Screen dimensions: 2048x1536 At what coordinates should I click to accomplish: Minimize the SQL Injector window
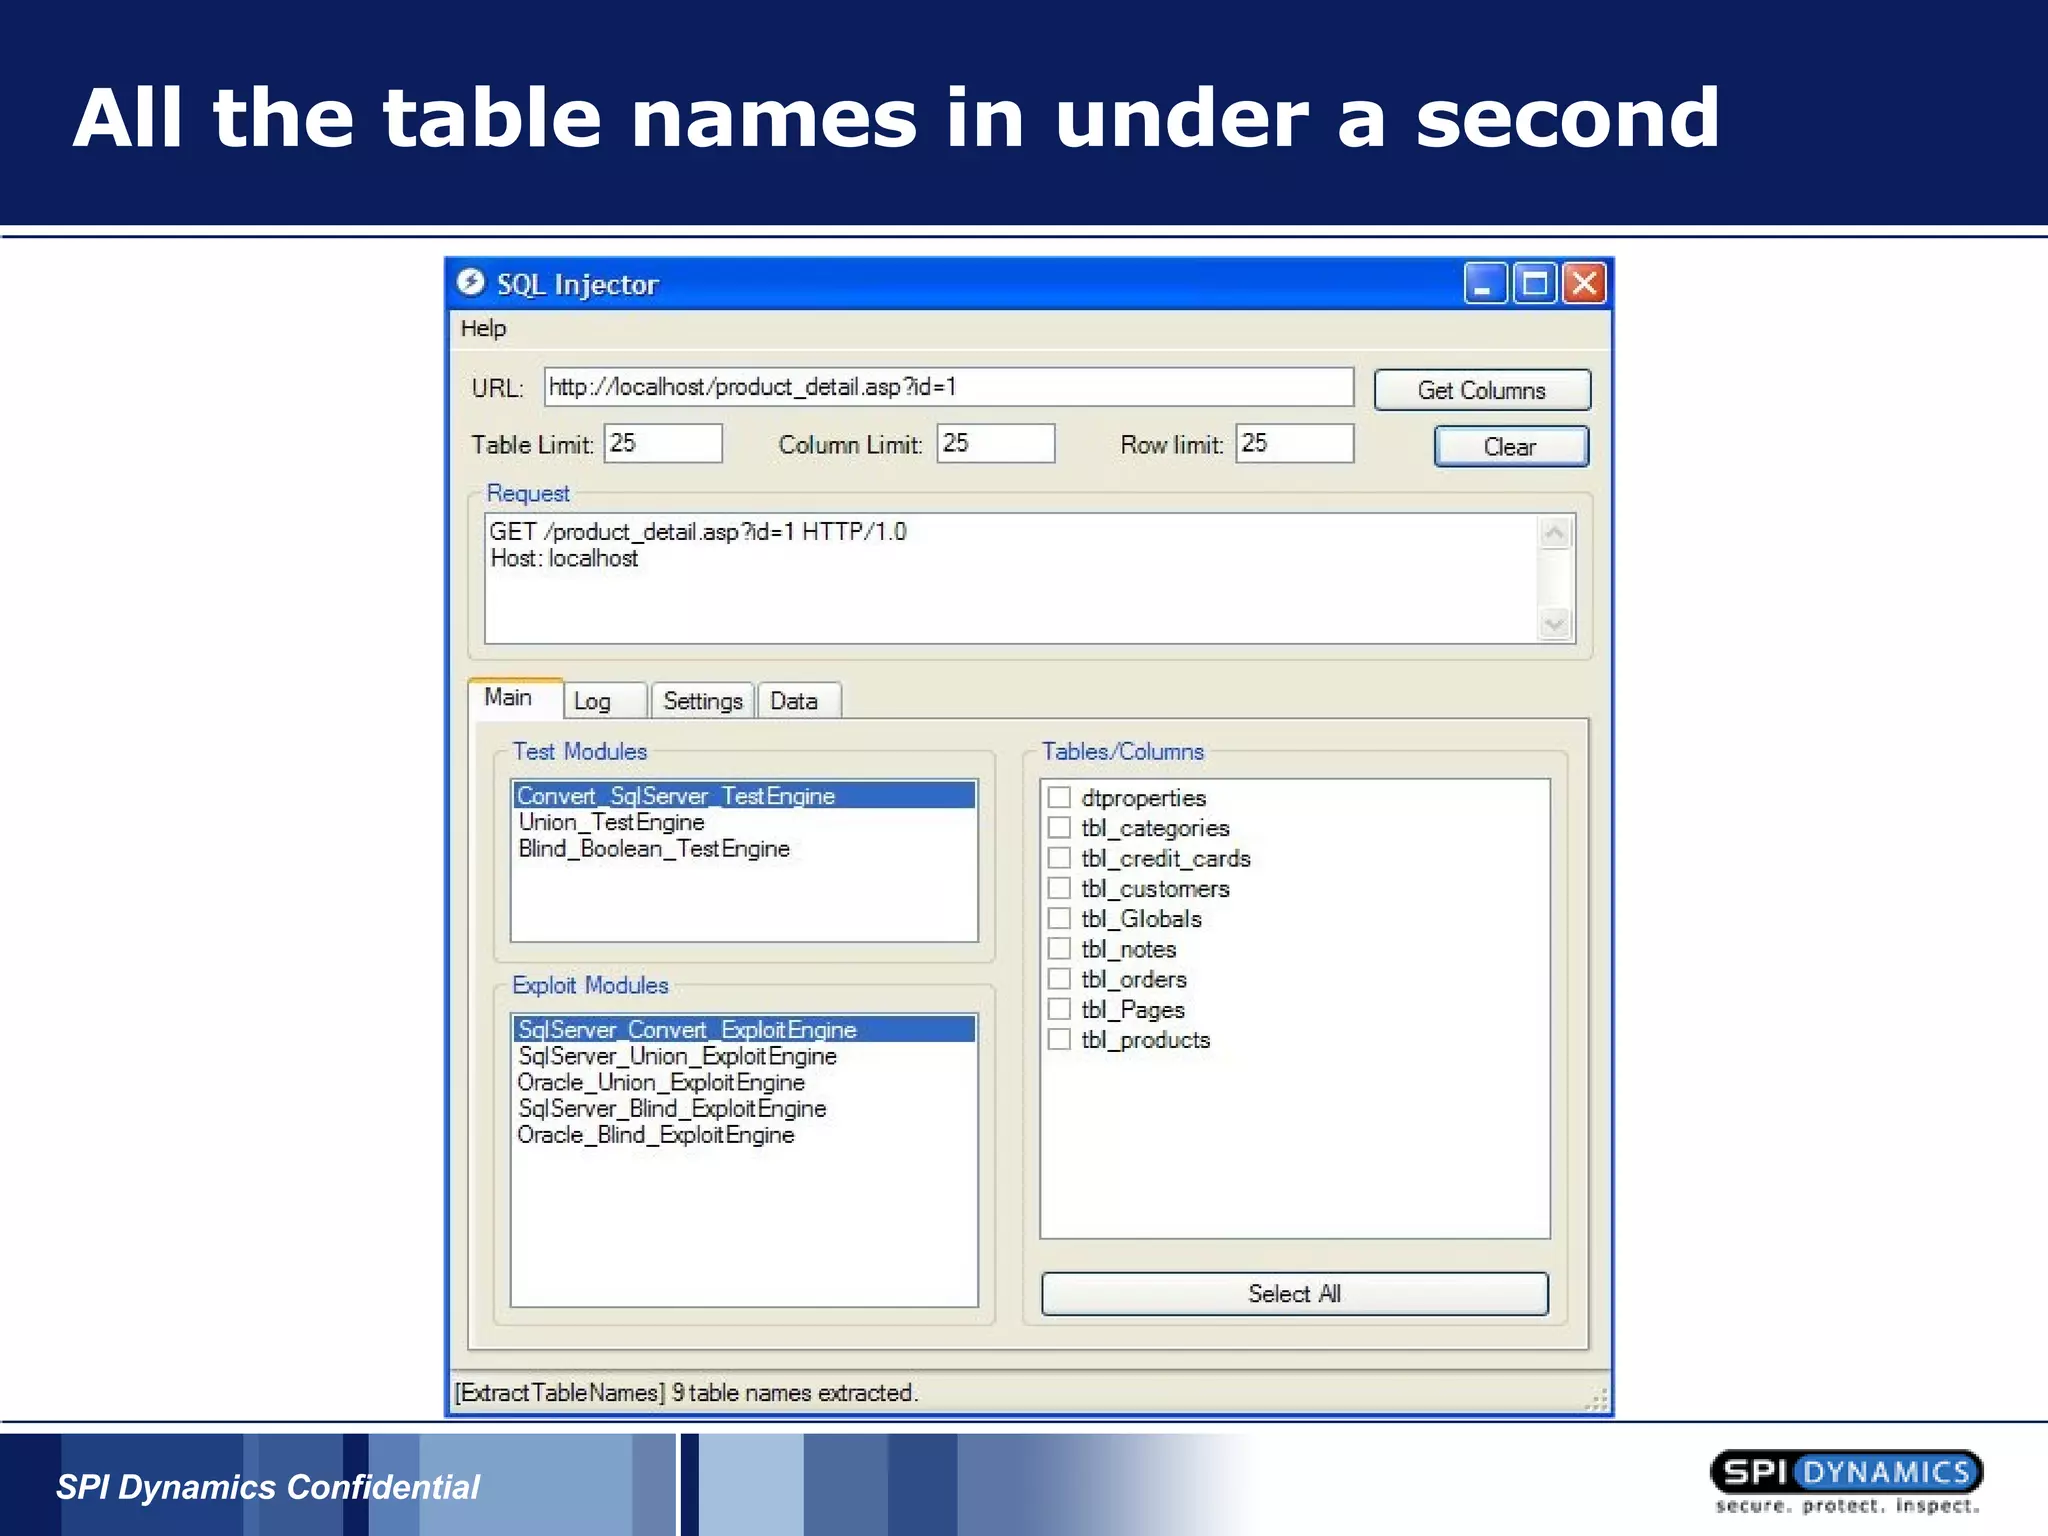pyautogui.click(x=1485, y=283)
